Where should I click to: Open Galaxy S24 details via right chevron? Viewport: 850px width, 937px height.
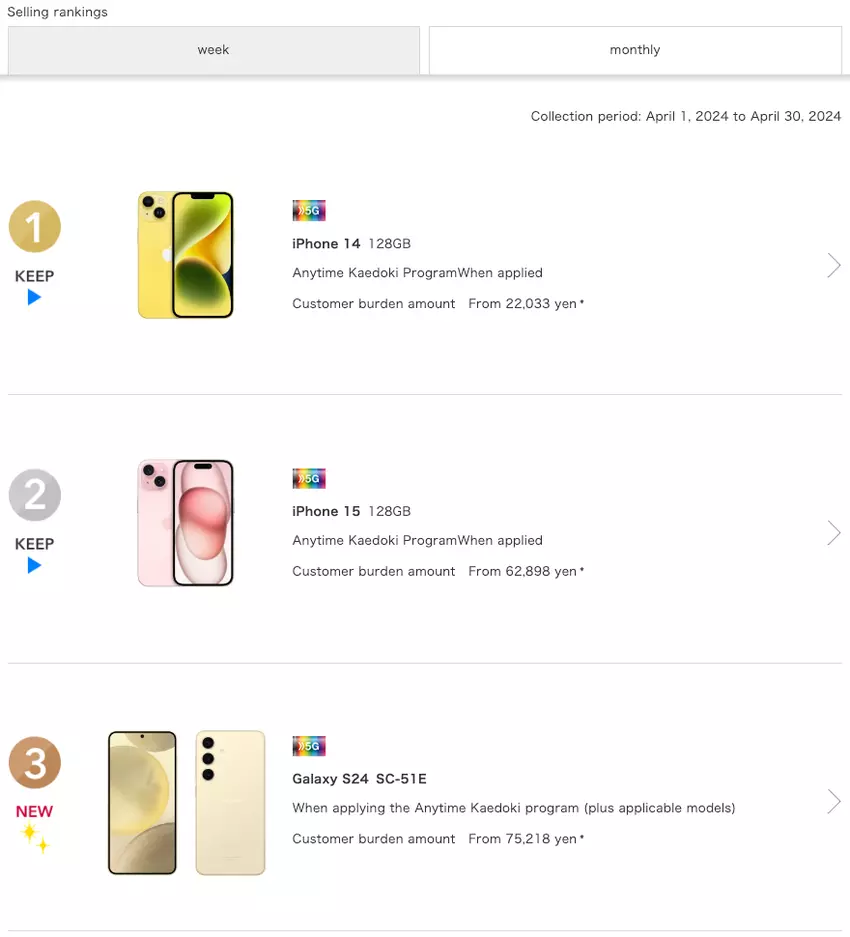coord(833,801)
